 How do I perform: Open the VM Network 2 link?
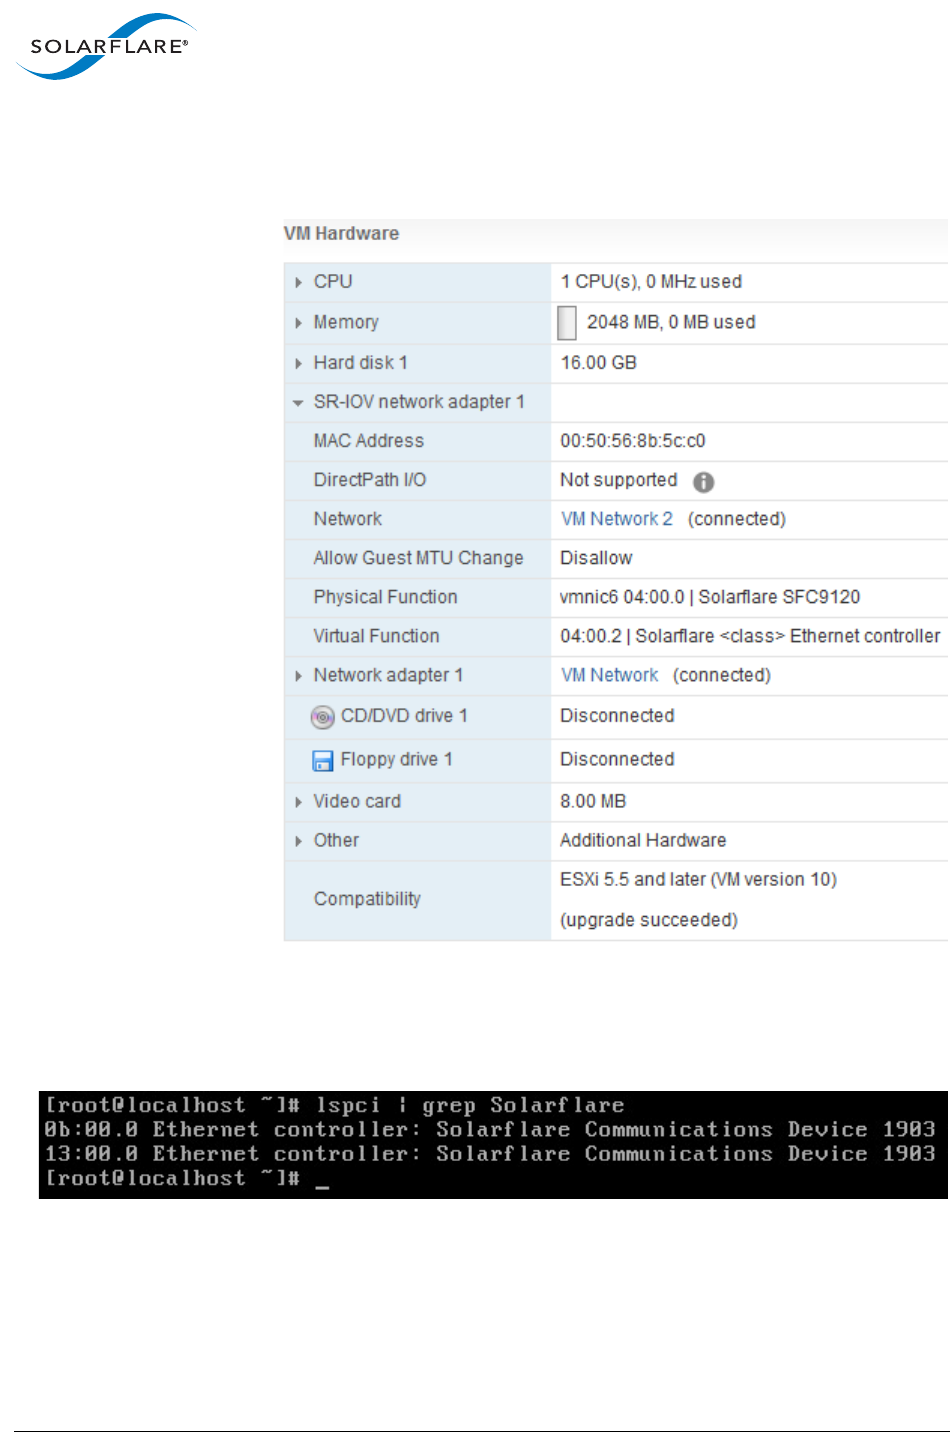(617, 519)
